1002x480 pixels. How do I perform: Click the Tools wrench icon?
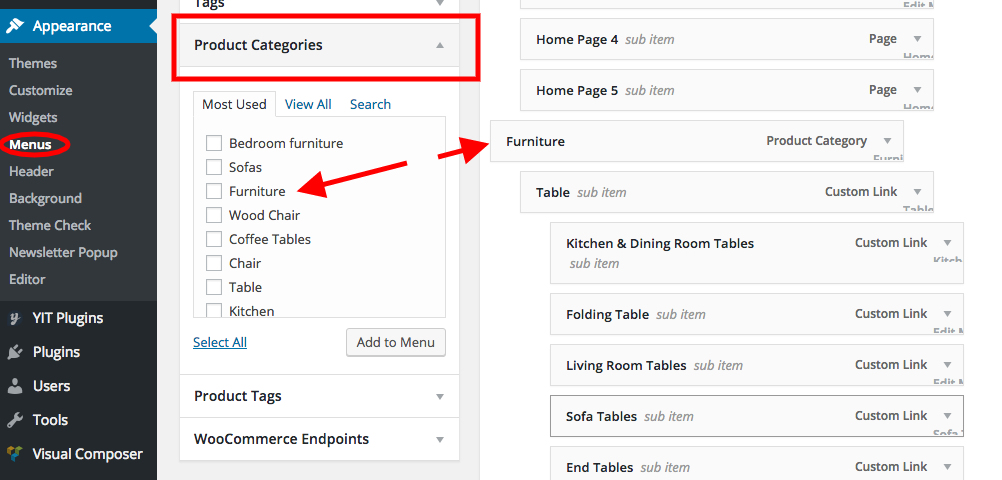point(15,420)
